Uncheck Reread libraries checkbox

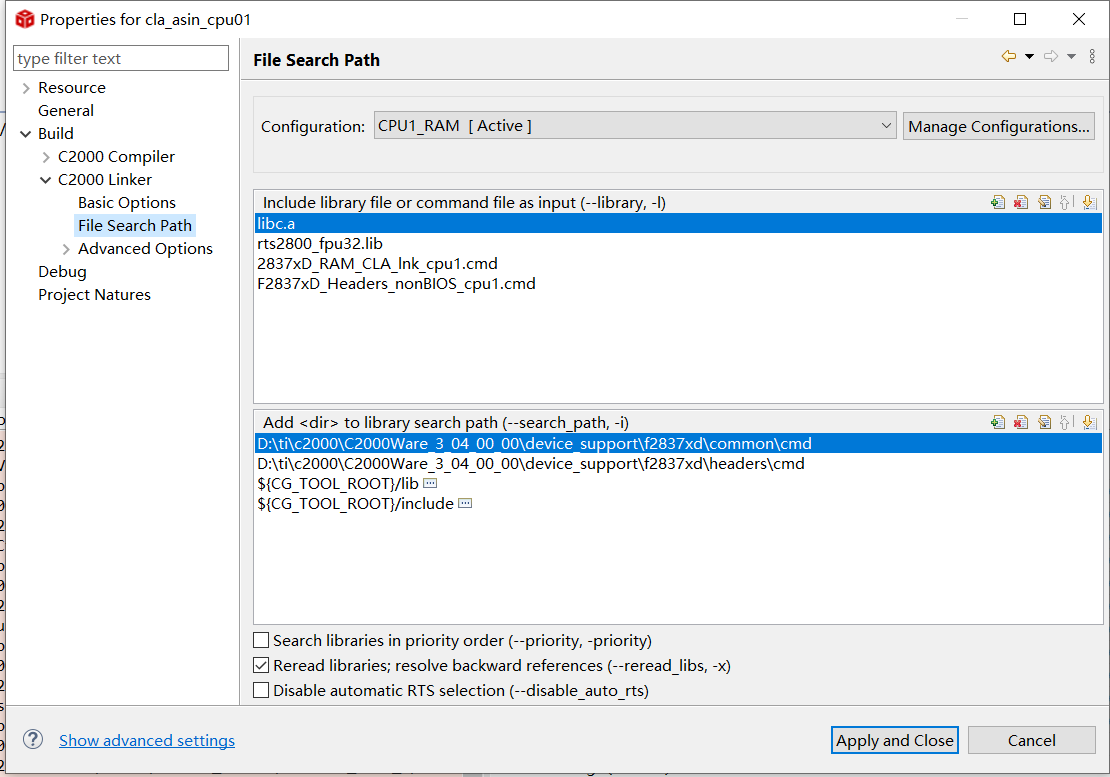click(x=262, y=665)
